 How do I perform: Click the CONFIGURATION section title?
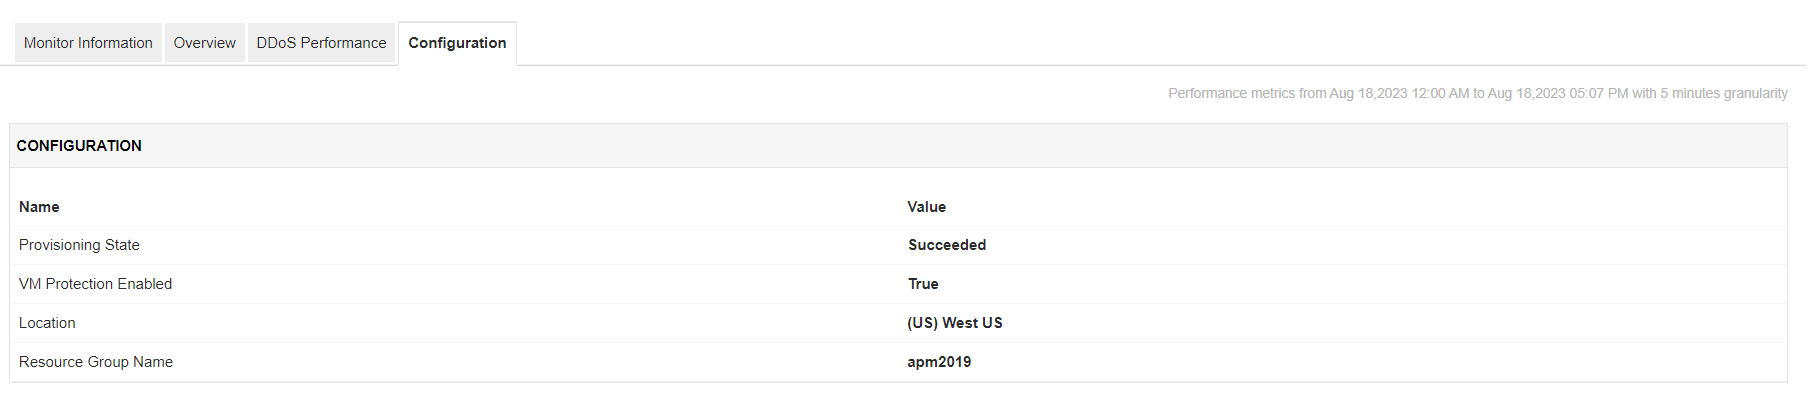tap(79, 146)
